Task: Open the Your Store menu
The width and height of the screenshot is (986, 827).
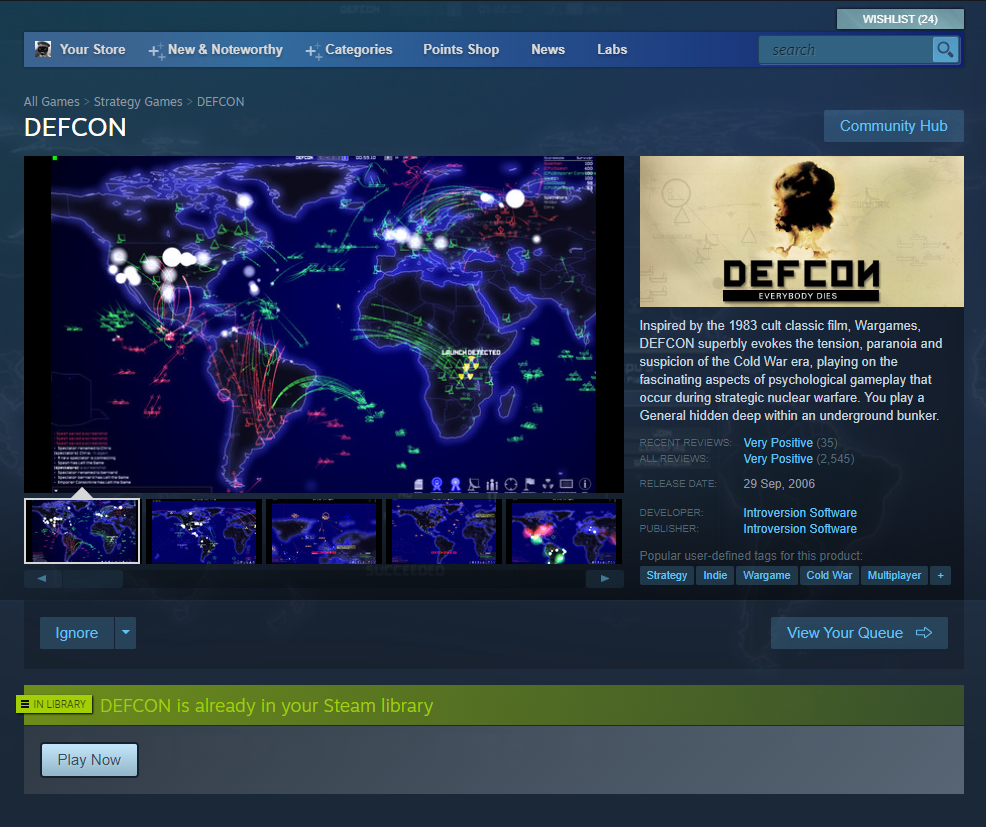Action: [92, 50]
